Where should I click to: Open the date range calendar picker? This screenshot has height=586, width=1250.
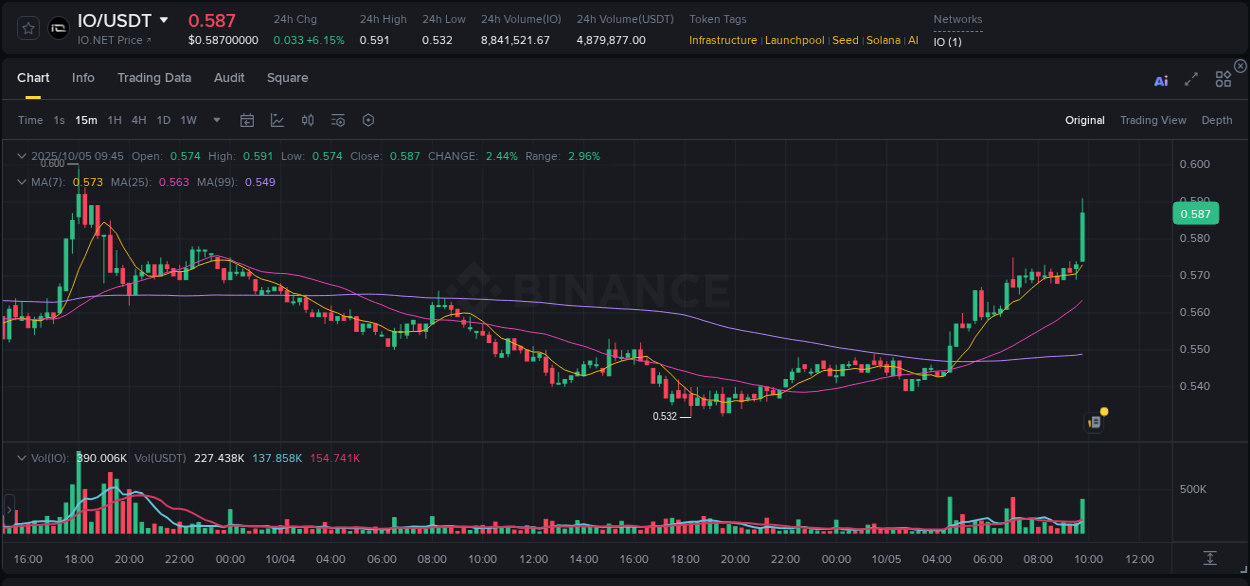click(247, 119)
